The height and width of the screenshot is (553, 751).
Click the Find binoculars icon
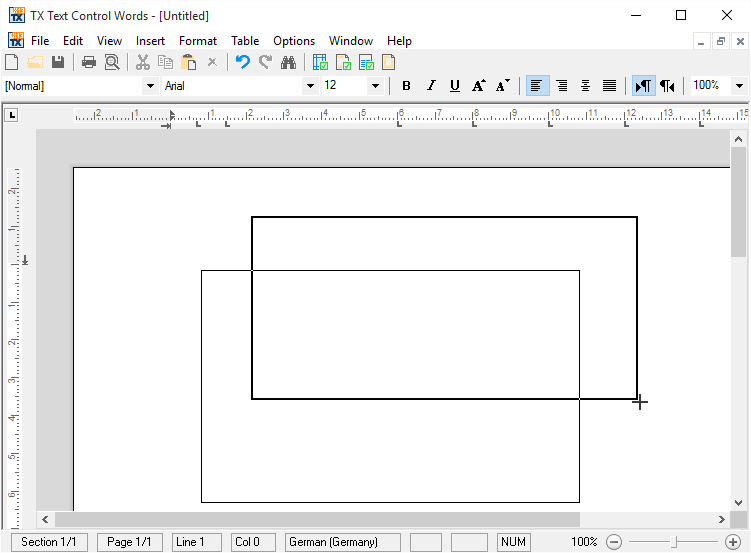[x=288, y=62]
